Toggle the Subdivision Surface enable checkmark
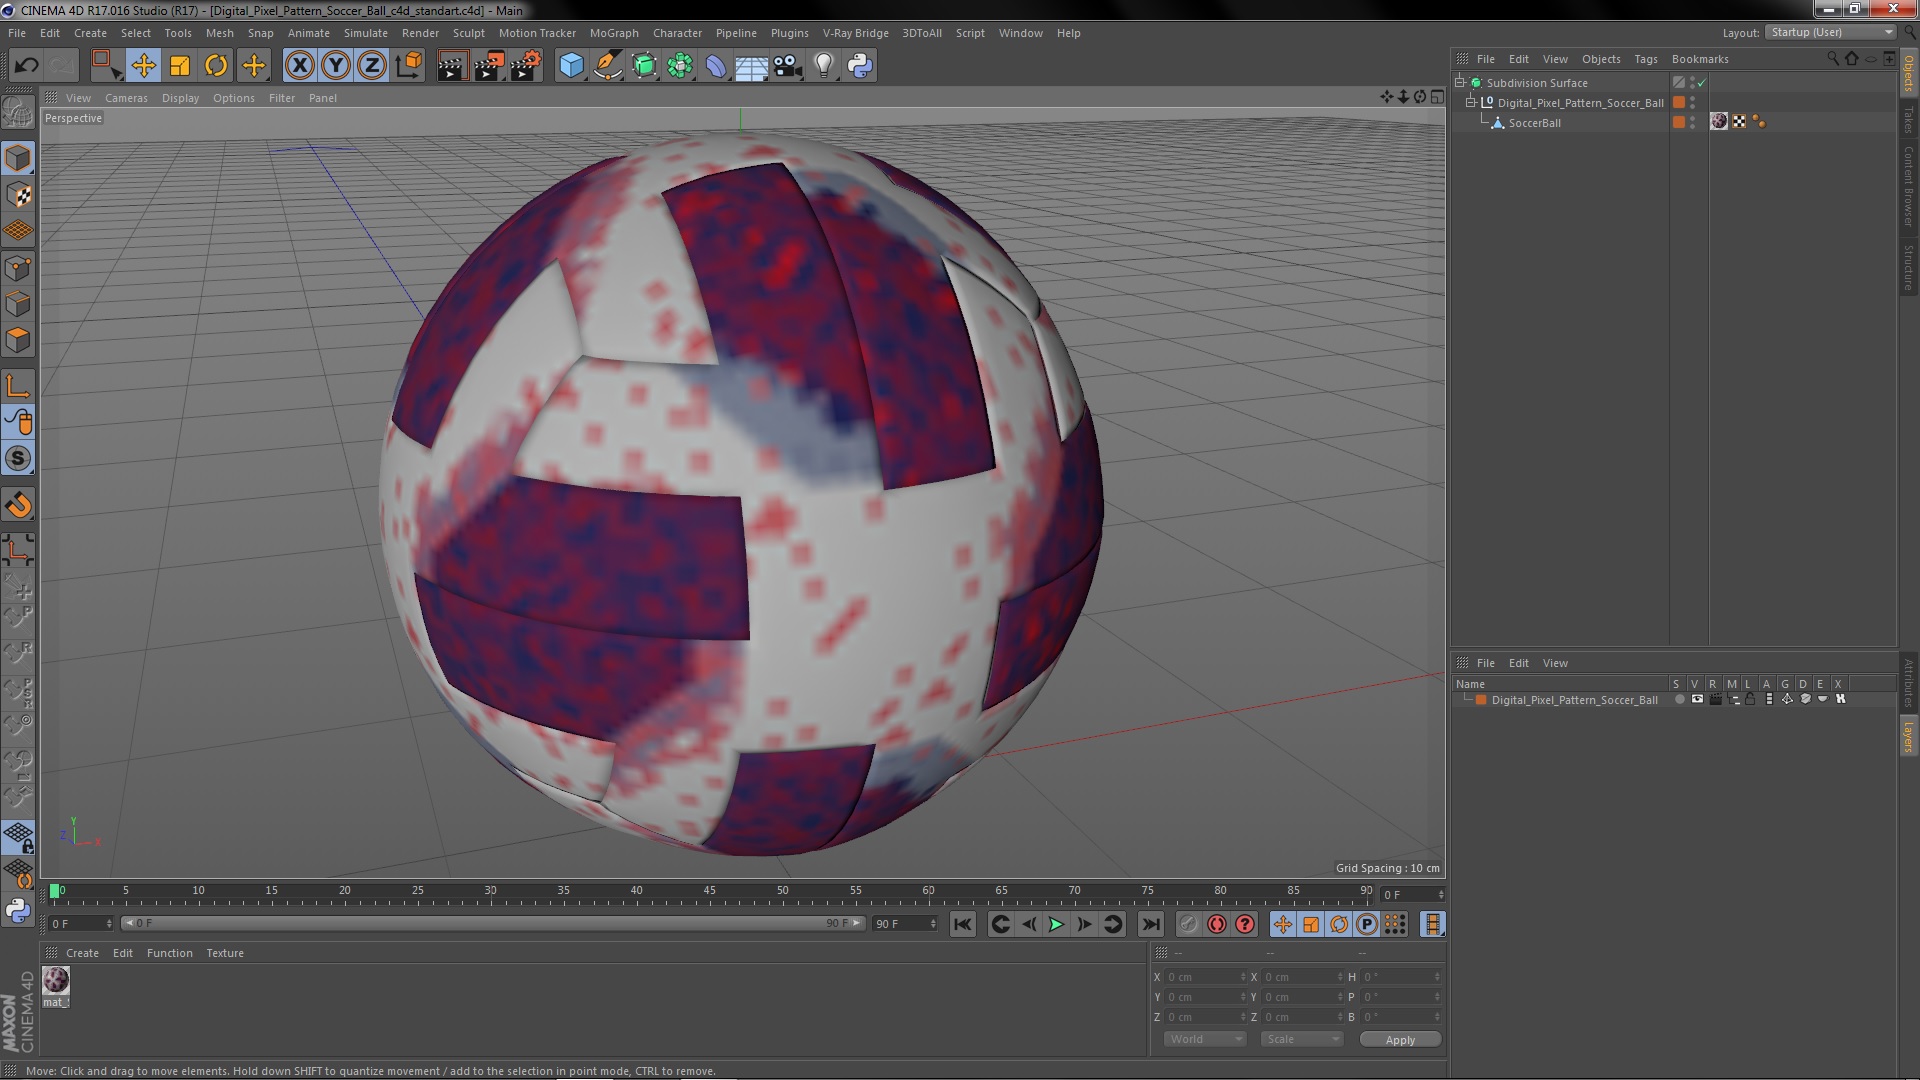The width and height of the screenshot is (1920, 1080). 1702,83
